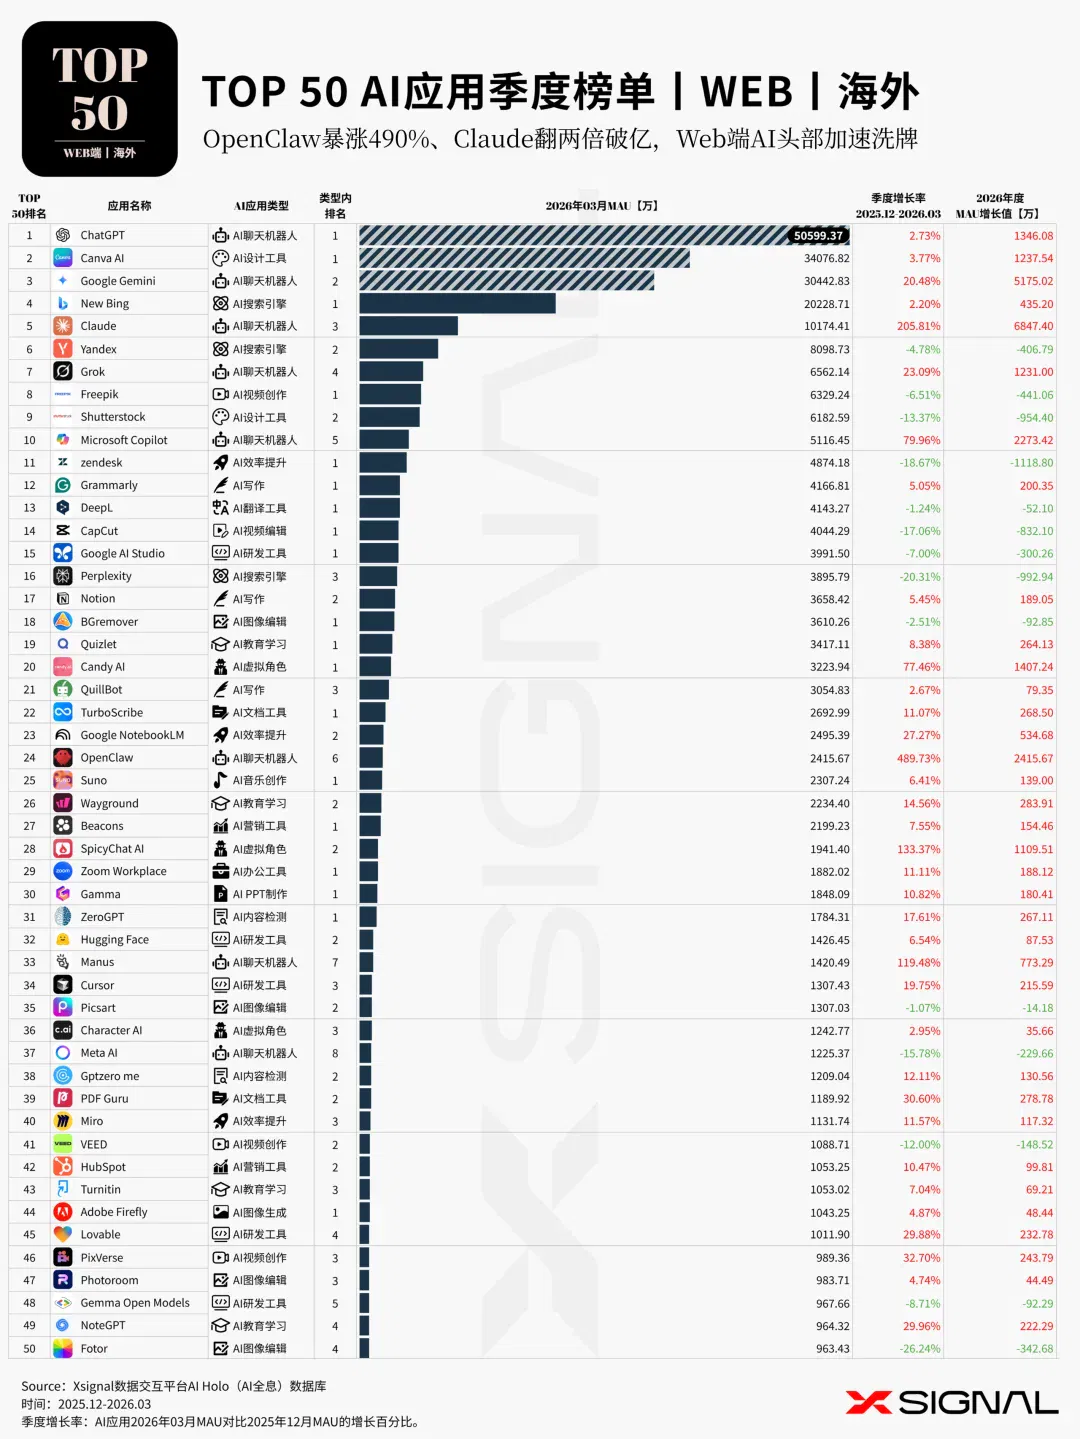This screenshot has width=1080, height=1439.
Task: Click the OpenClaw app name
Action: (107, 758)
